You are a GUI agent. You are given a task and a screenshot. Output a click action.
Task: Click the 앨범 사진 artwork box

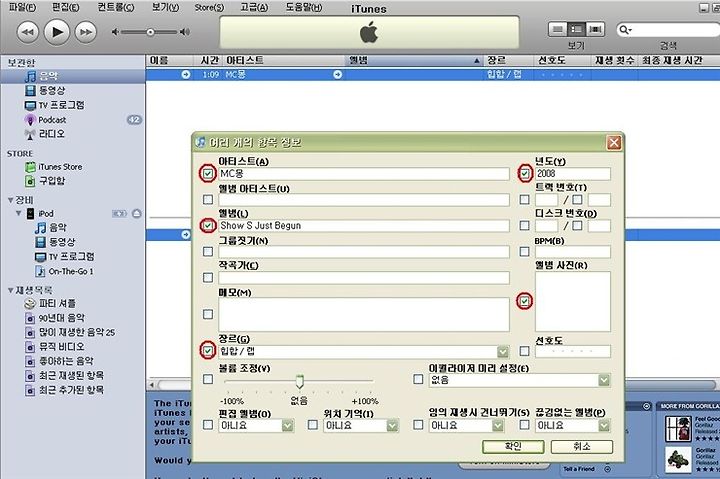573,301
